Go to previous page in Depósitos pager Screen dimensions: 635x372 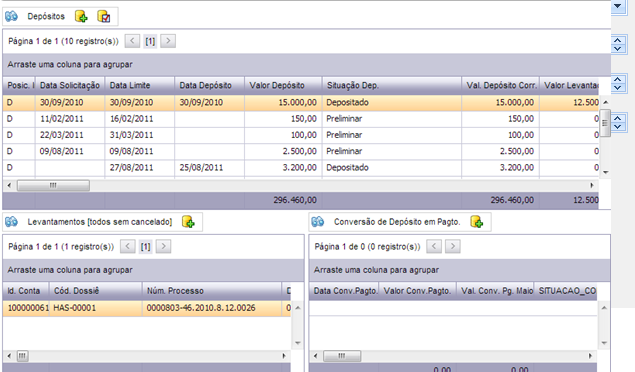point(132,41)
